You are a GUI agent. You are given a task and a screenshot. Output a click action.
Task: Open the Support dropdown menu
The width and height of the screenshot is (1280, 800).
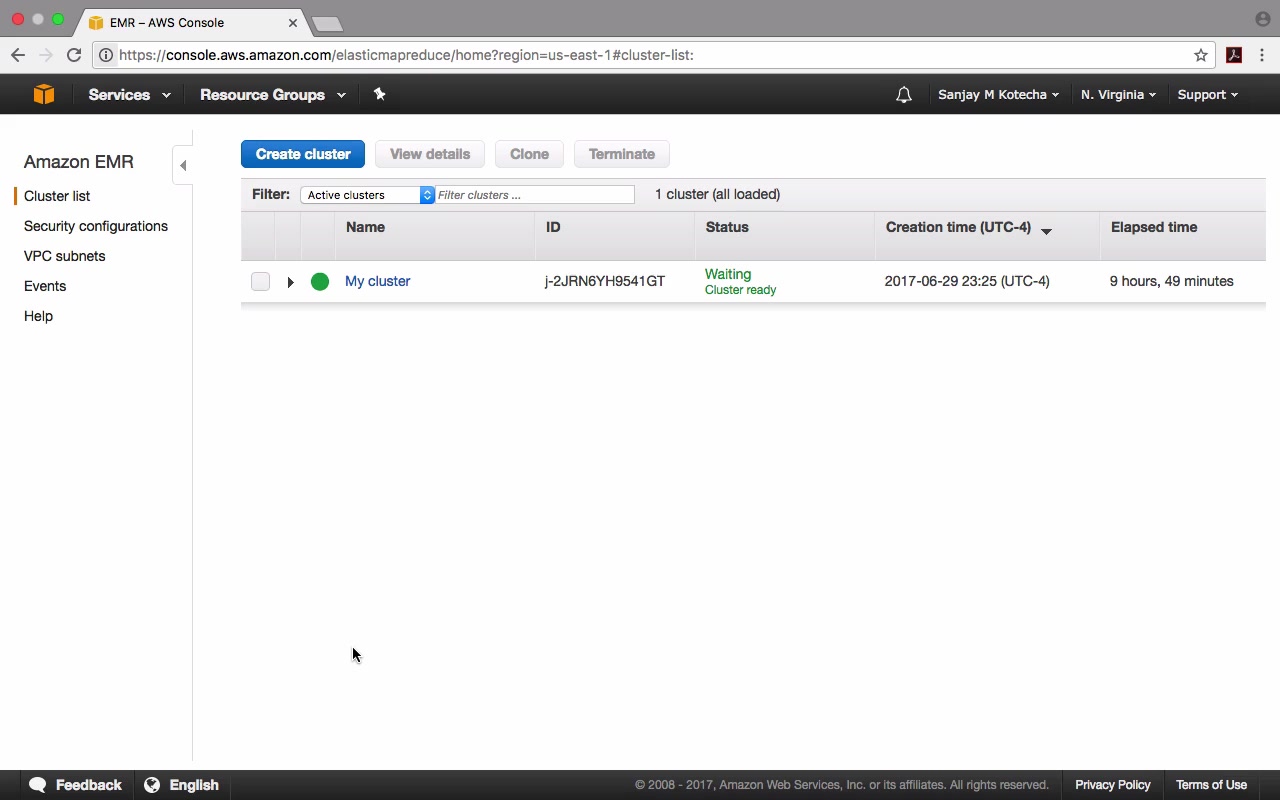(x=1207, y=95)
